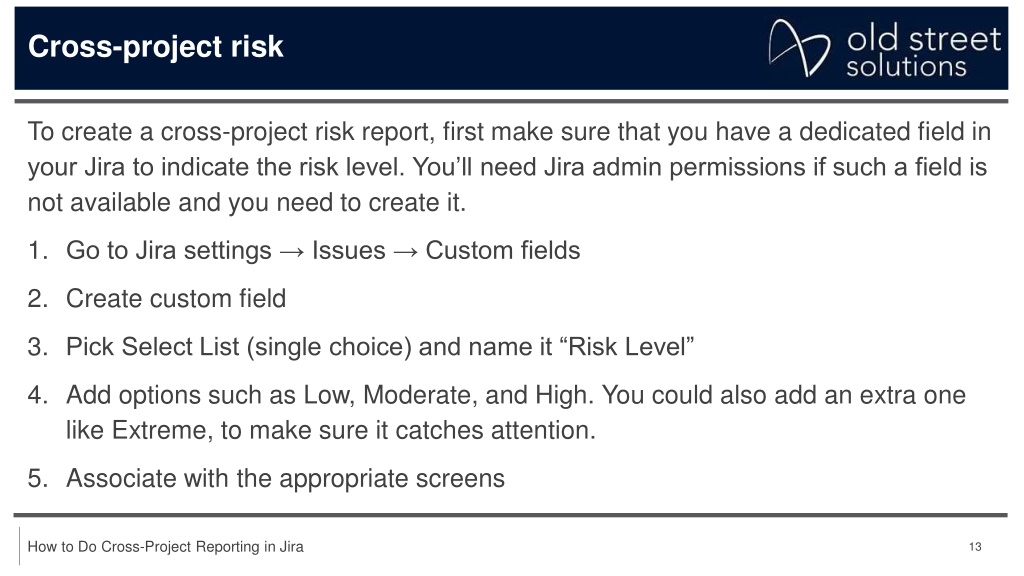The width and height of the screenshot is (1024, 576).
Task: Click the first arrow before 'Issues'
Action: 291,252
